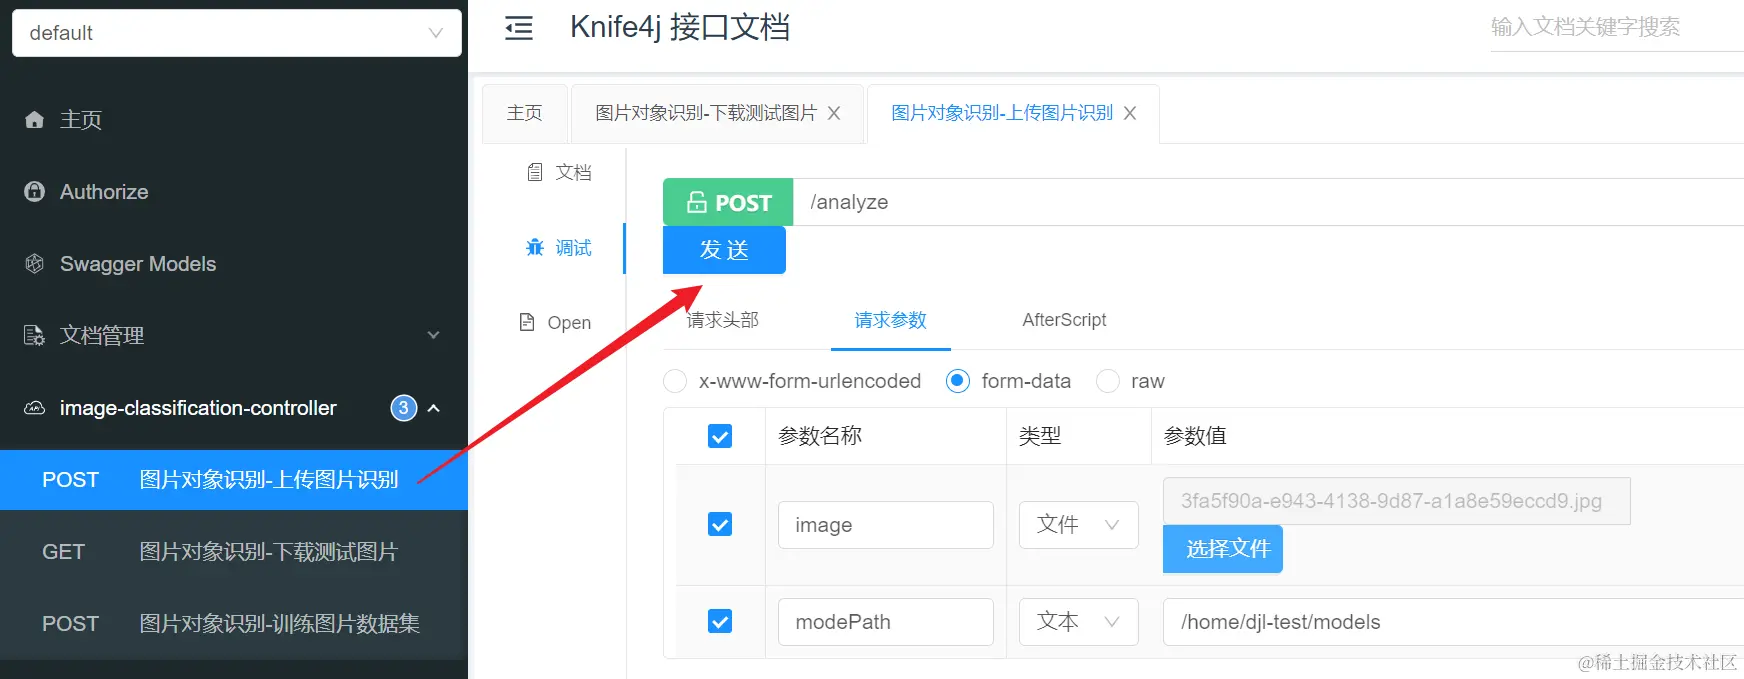Image resolution: width=1744 pixels, height=679 pixels.
Task: Uncheck the modePath parameter checkbox
Action: click(720, 621)
